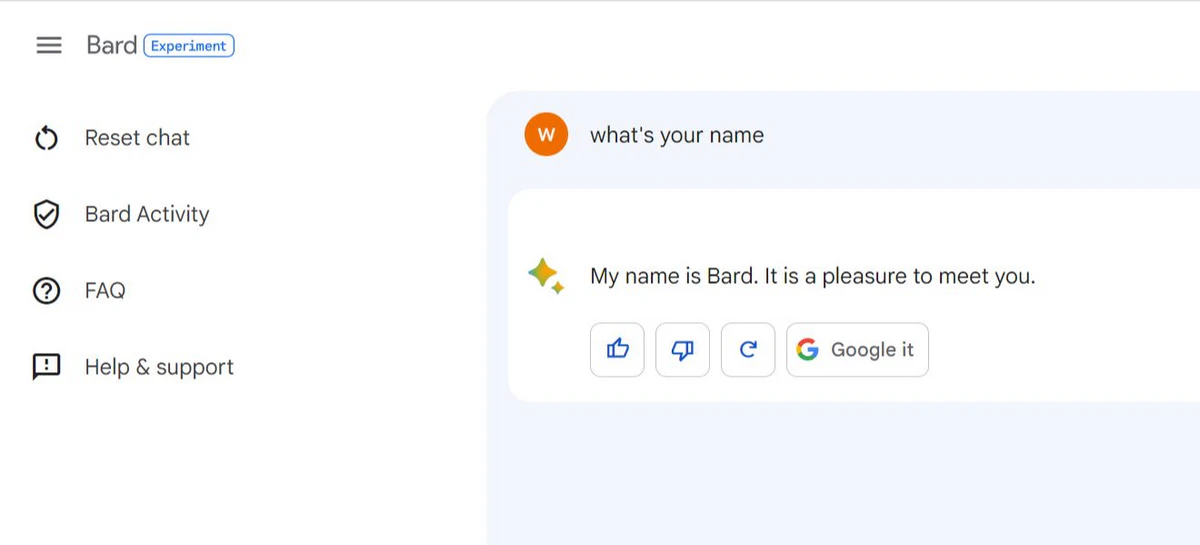1200x545 pixels.
Task: Click the FAQ question mark icon
Action: click(x=47, y=291)
